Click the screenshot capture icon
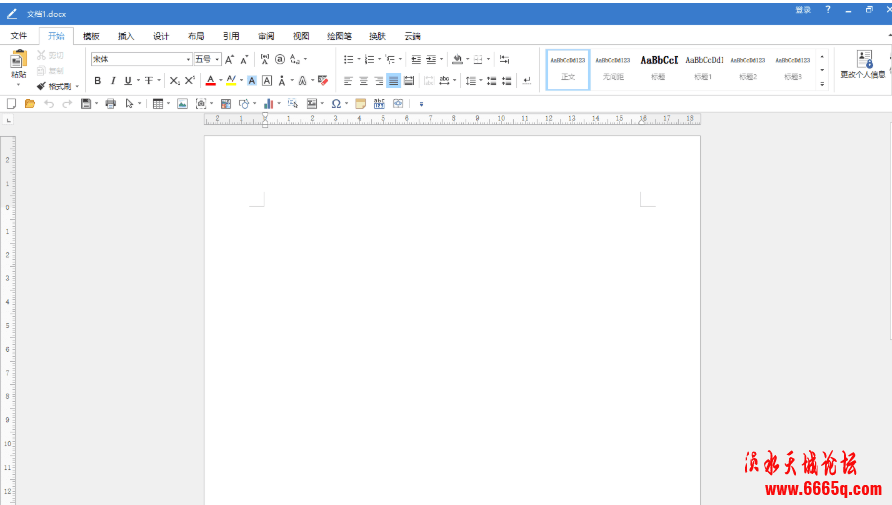Image resolution: width=892 pixels, height=505 pixels. (201, 104)
